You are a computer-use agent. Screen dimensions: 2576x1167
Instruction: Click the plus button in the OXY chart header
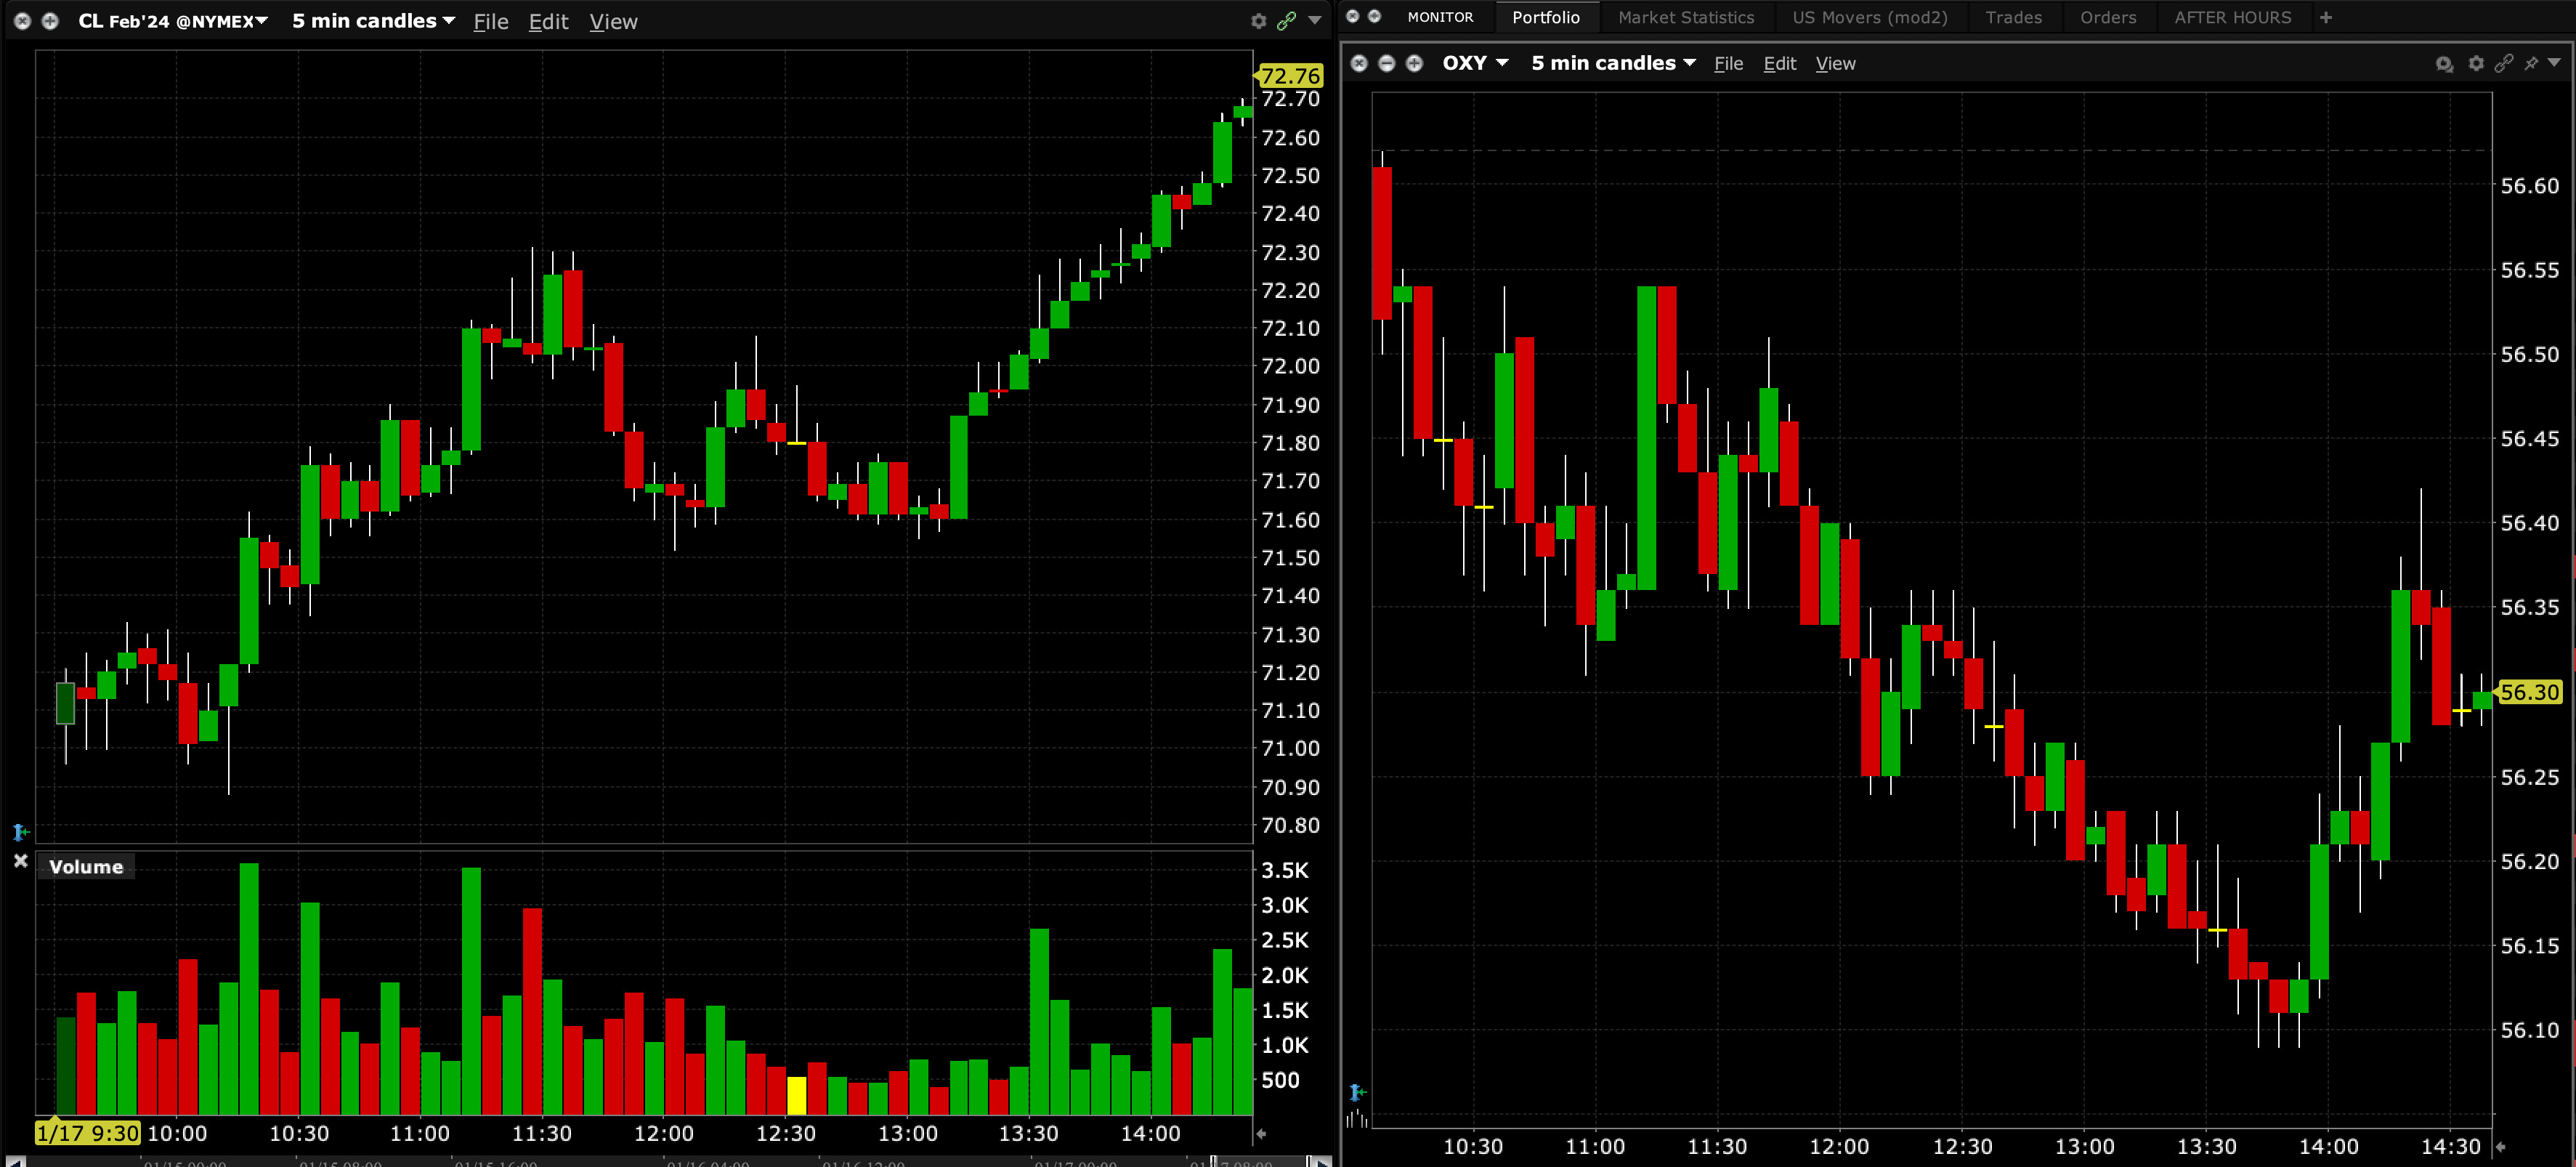click(1414, 63)
